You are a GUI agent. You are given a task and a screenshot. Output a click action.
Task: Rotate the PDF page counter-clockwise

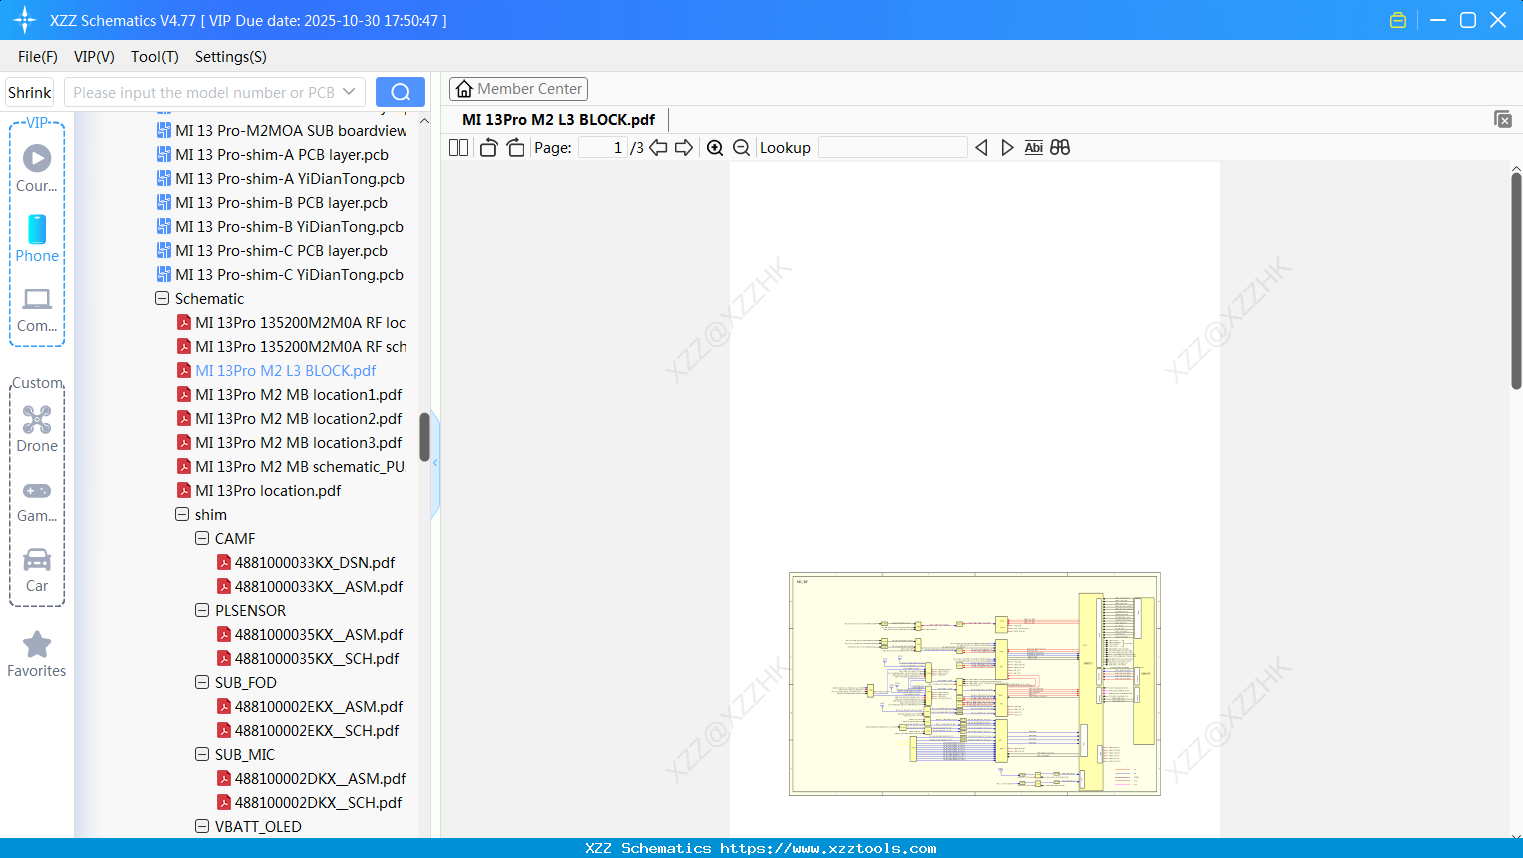click(x=488, y=148)
